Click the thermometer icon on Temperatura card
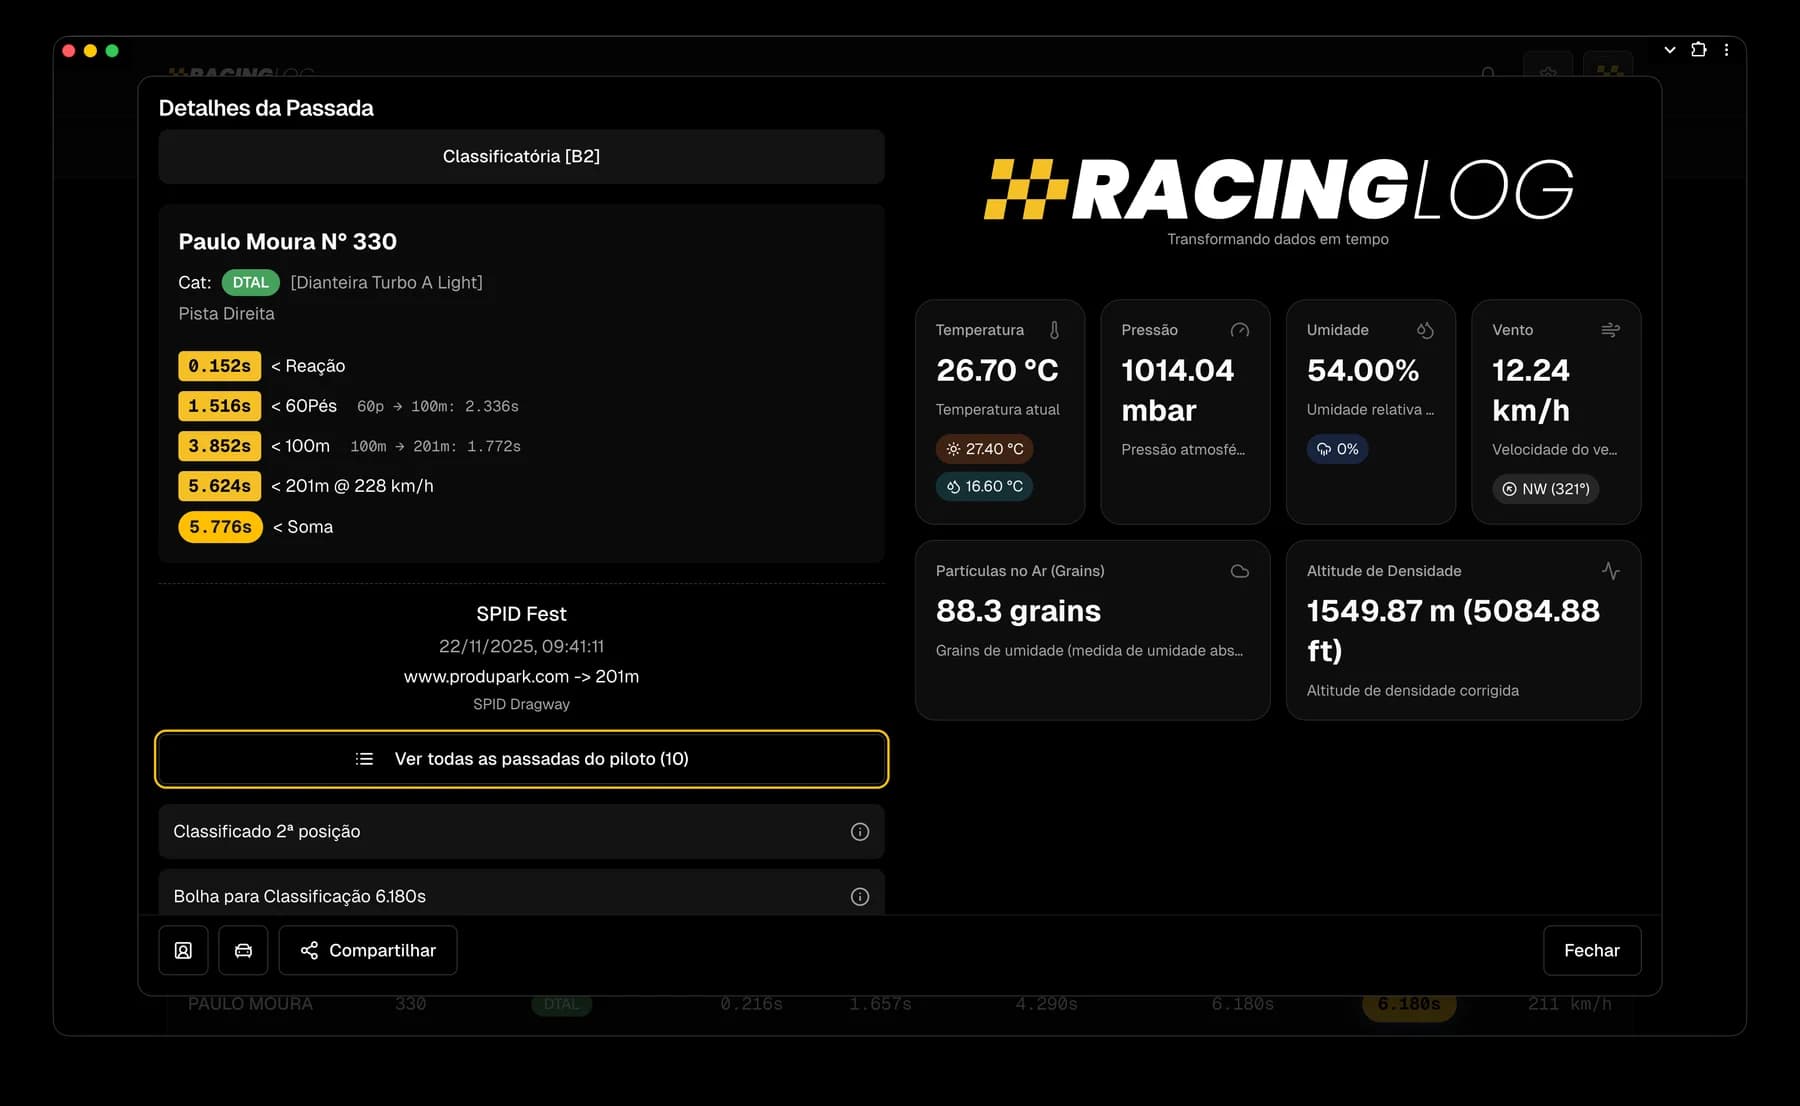 tap(1054, 330)
